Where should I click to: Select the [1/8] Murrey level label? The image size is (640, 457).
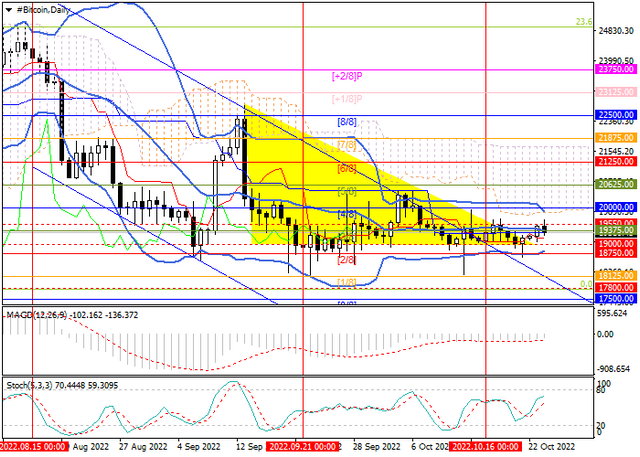click(x=347, y=282)
